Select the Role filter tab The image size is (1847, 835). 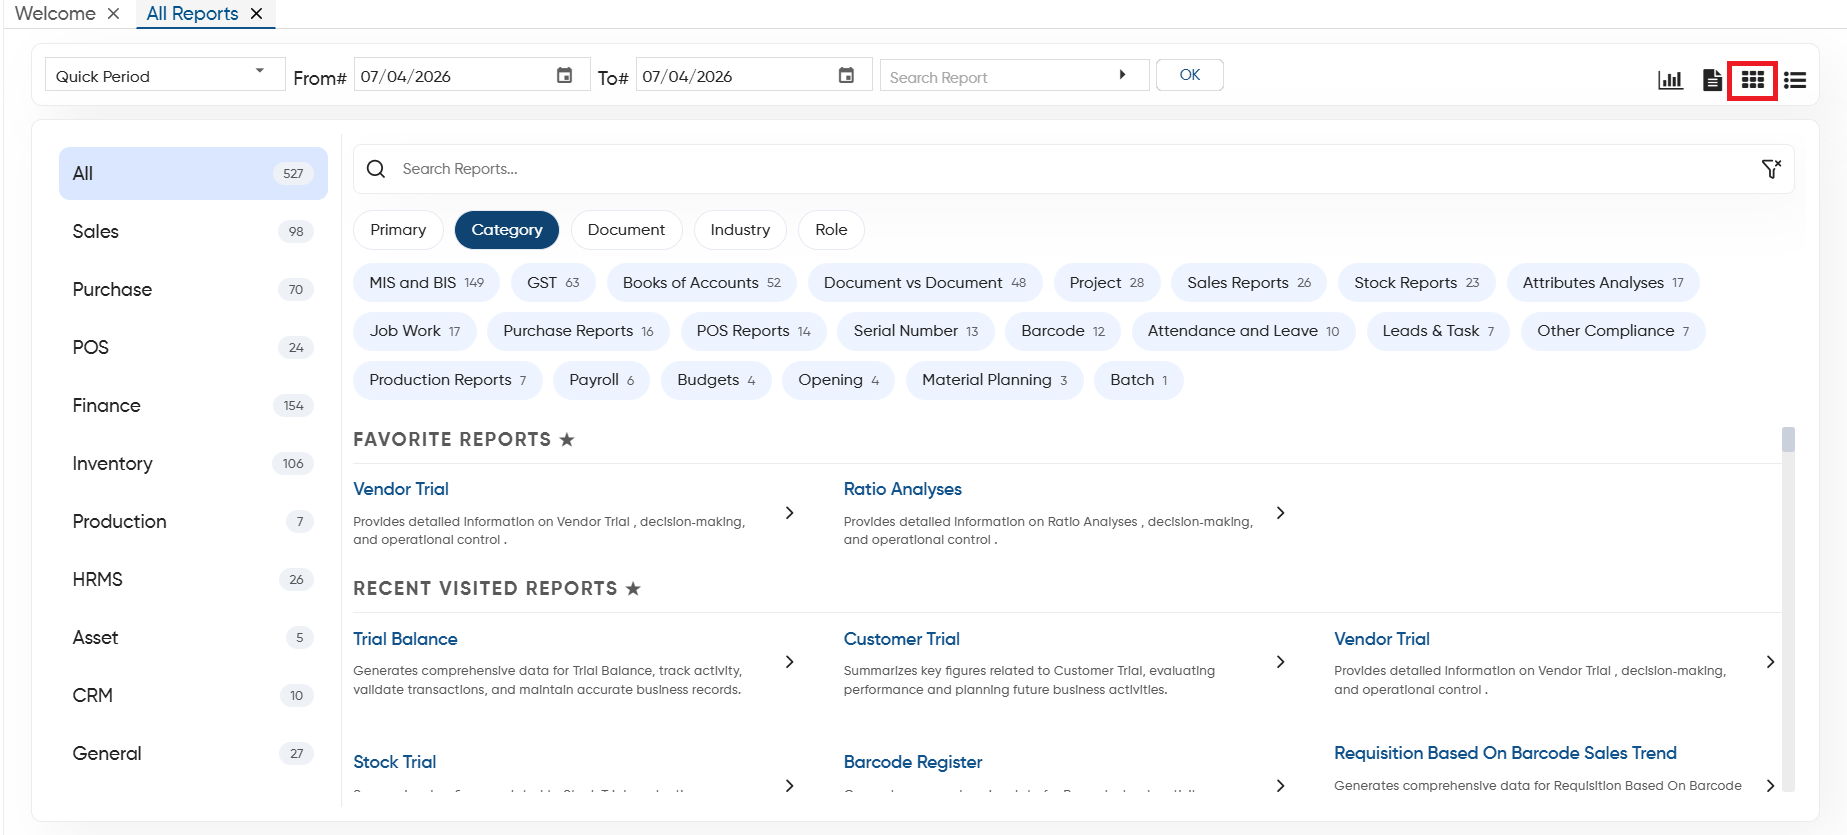(x=831, y=230)
